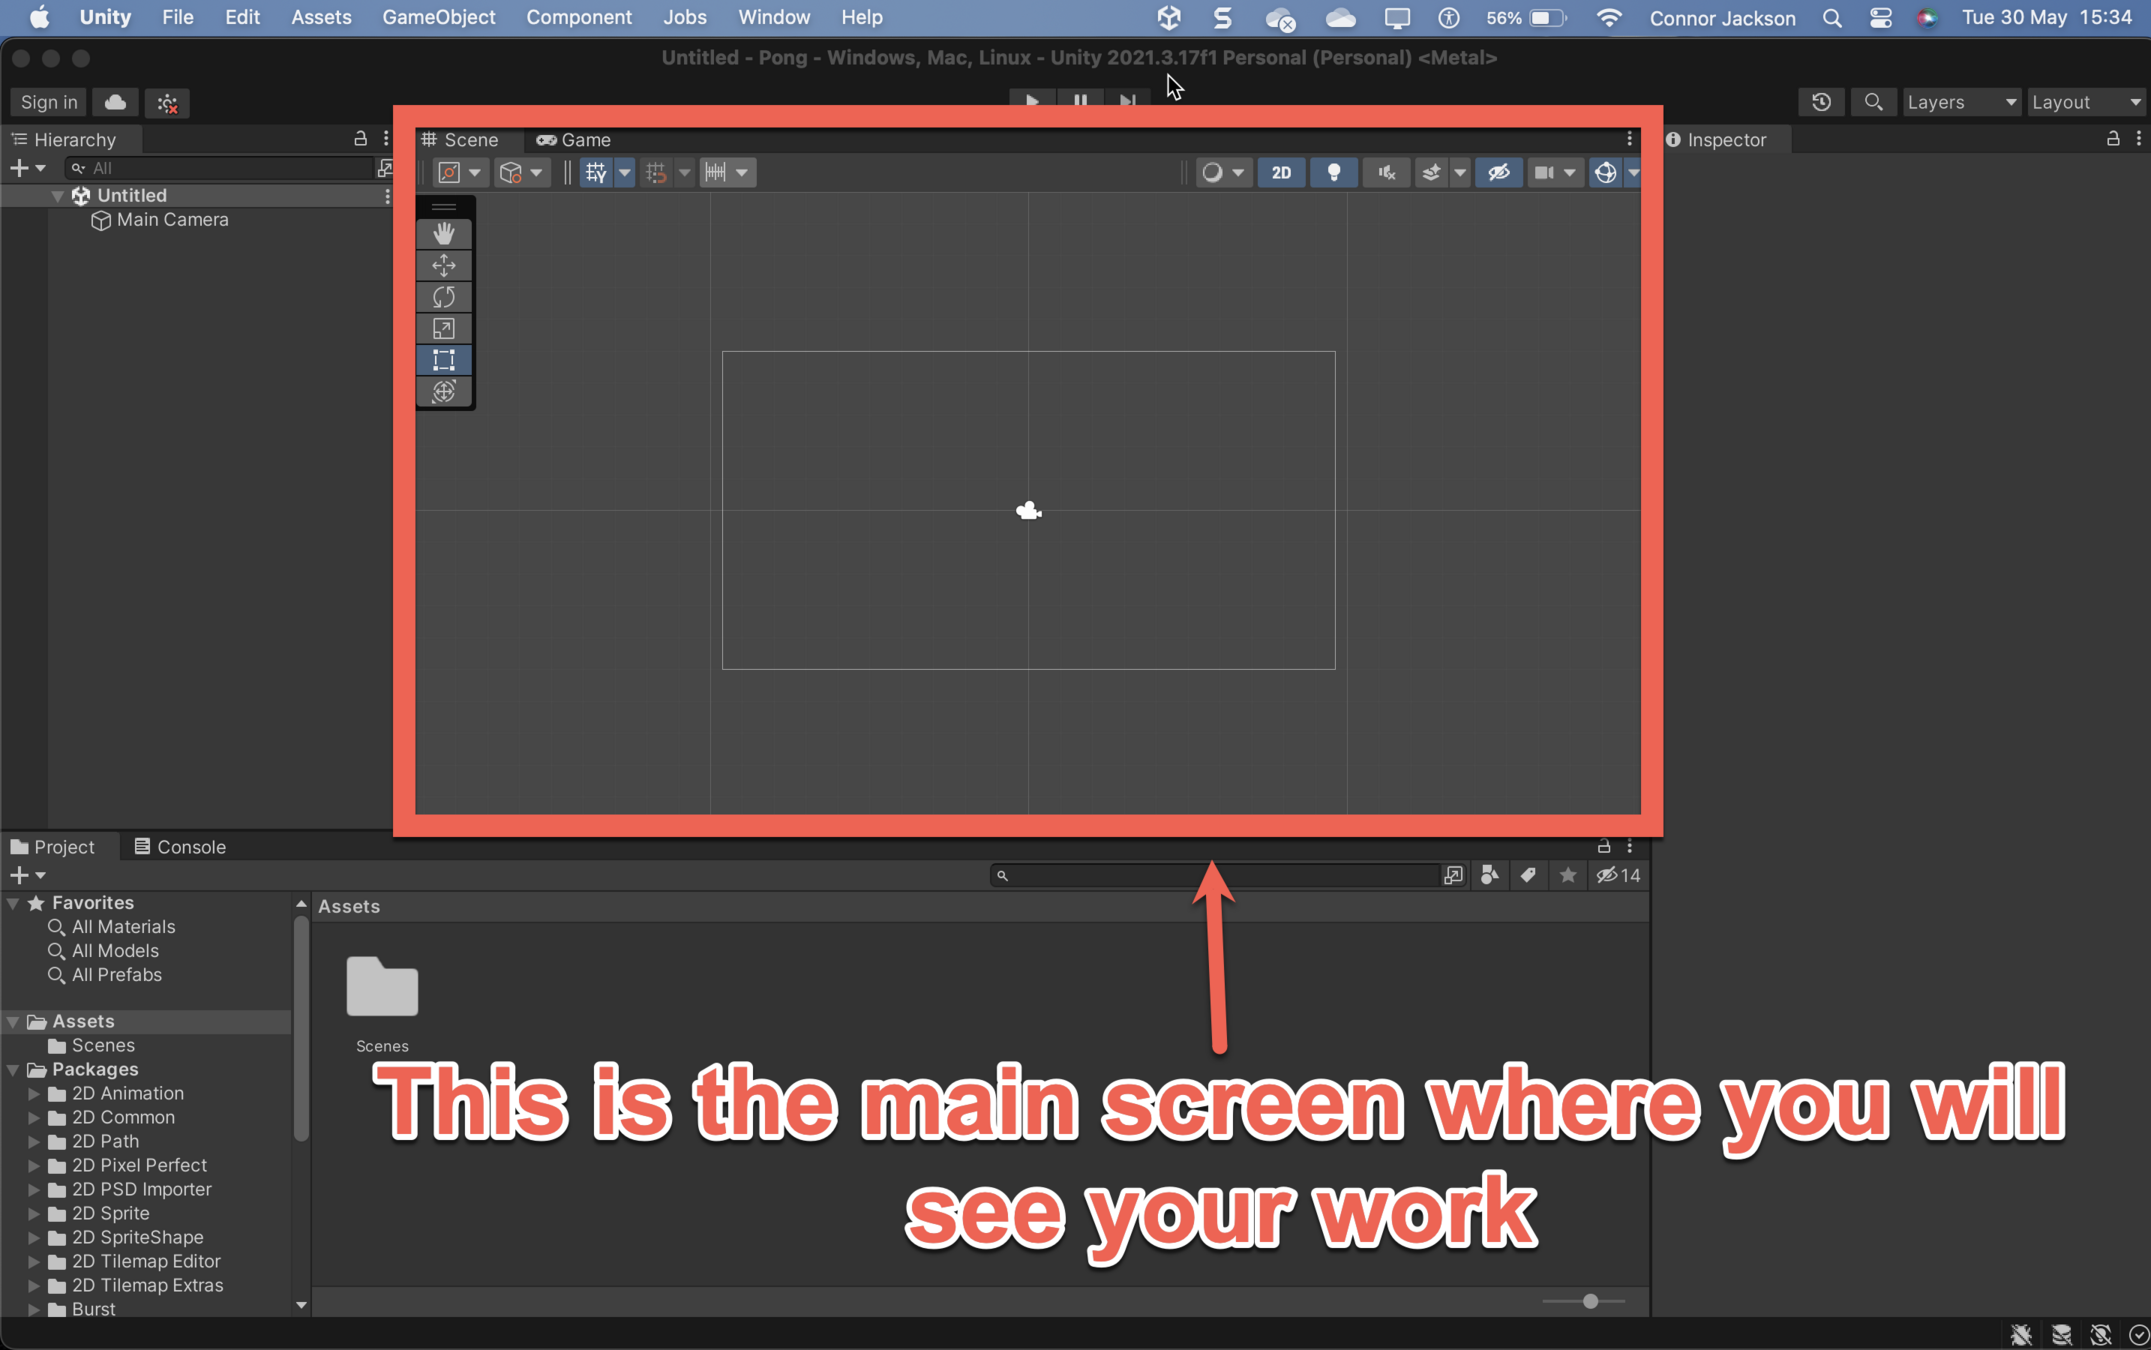The width and height of the screenshot is (2151, 1350).
Task: Open the GameObject menu
Action: (438, 17)
